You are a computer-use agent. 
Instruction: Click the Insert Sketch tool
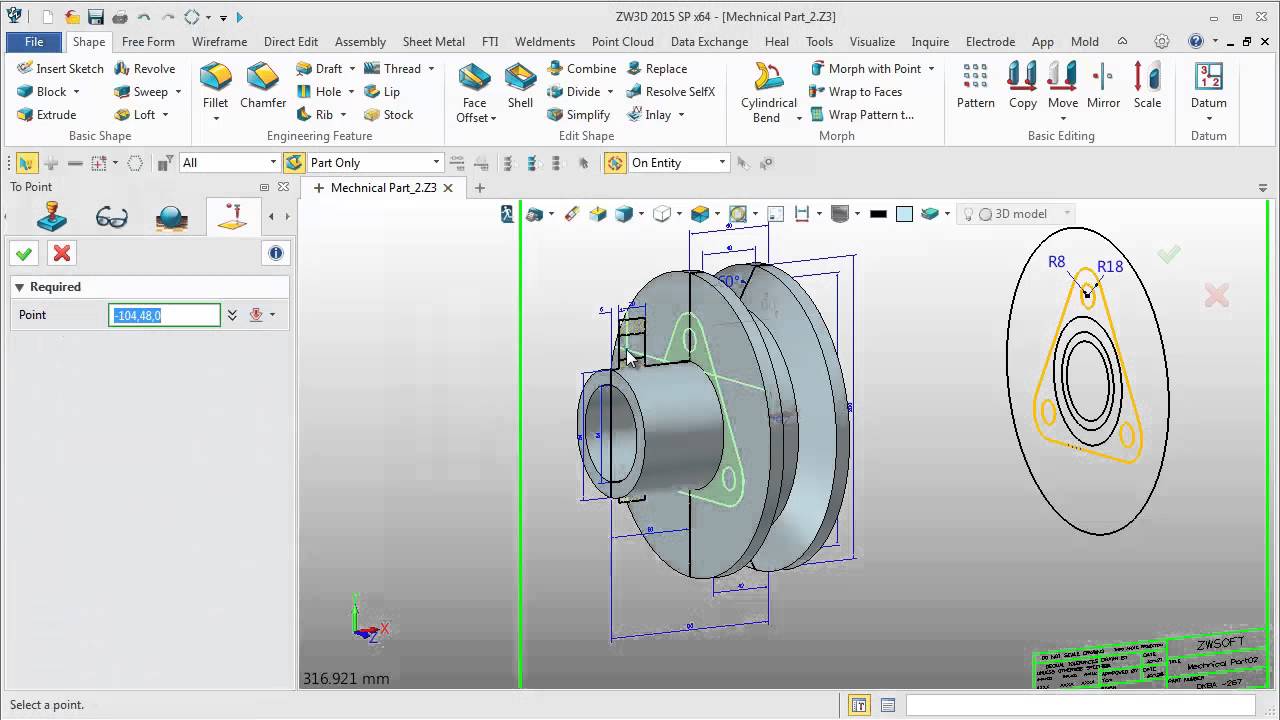[x=61, y=69]
